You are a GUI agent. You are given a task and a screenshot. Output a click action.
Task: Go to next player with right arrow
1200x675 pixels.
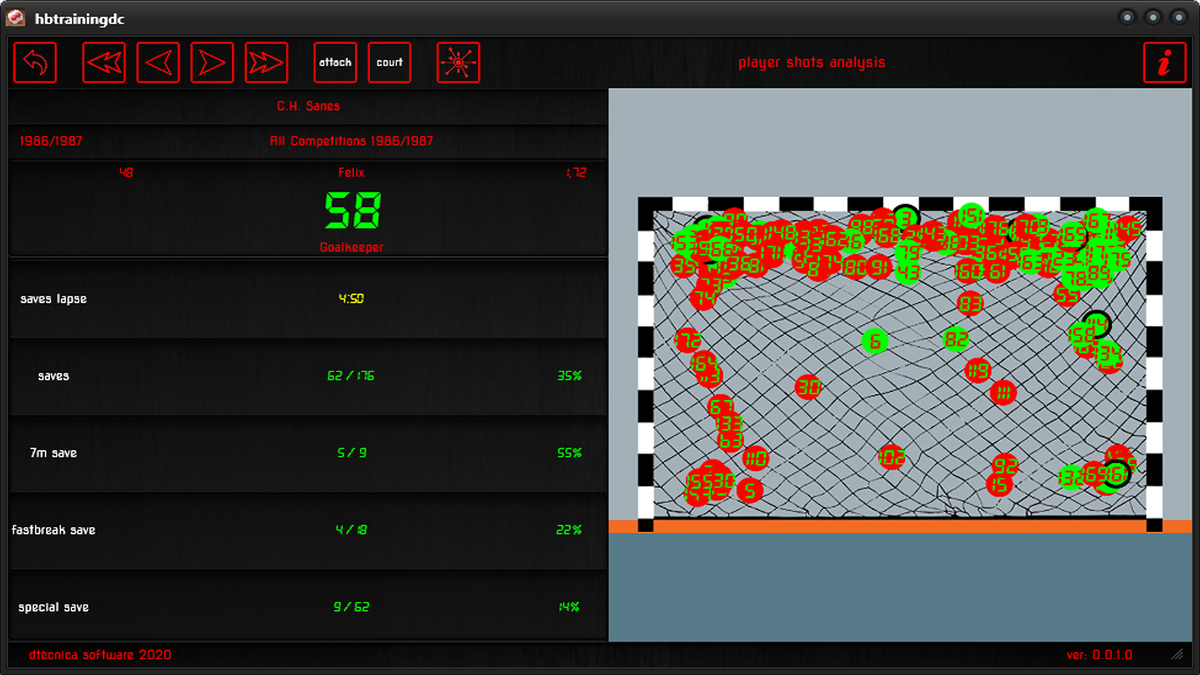(212, 62)
